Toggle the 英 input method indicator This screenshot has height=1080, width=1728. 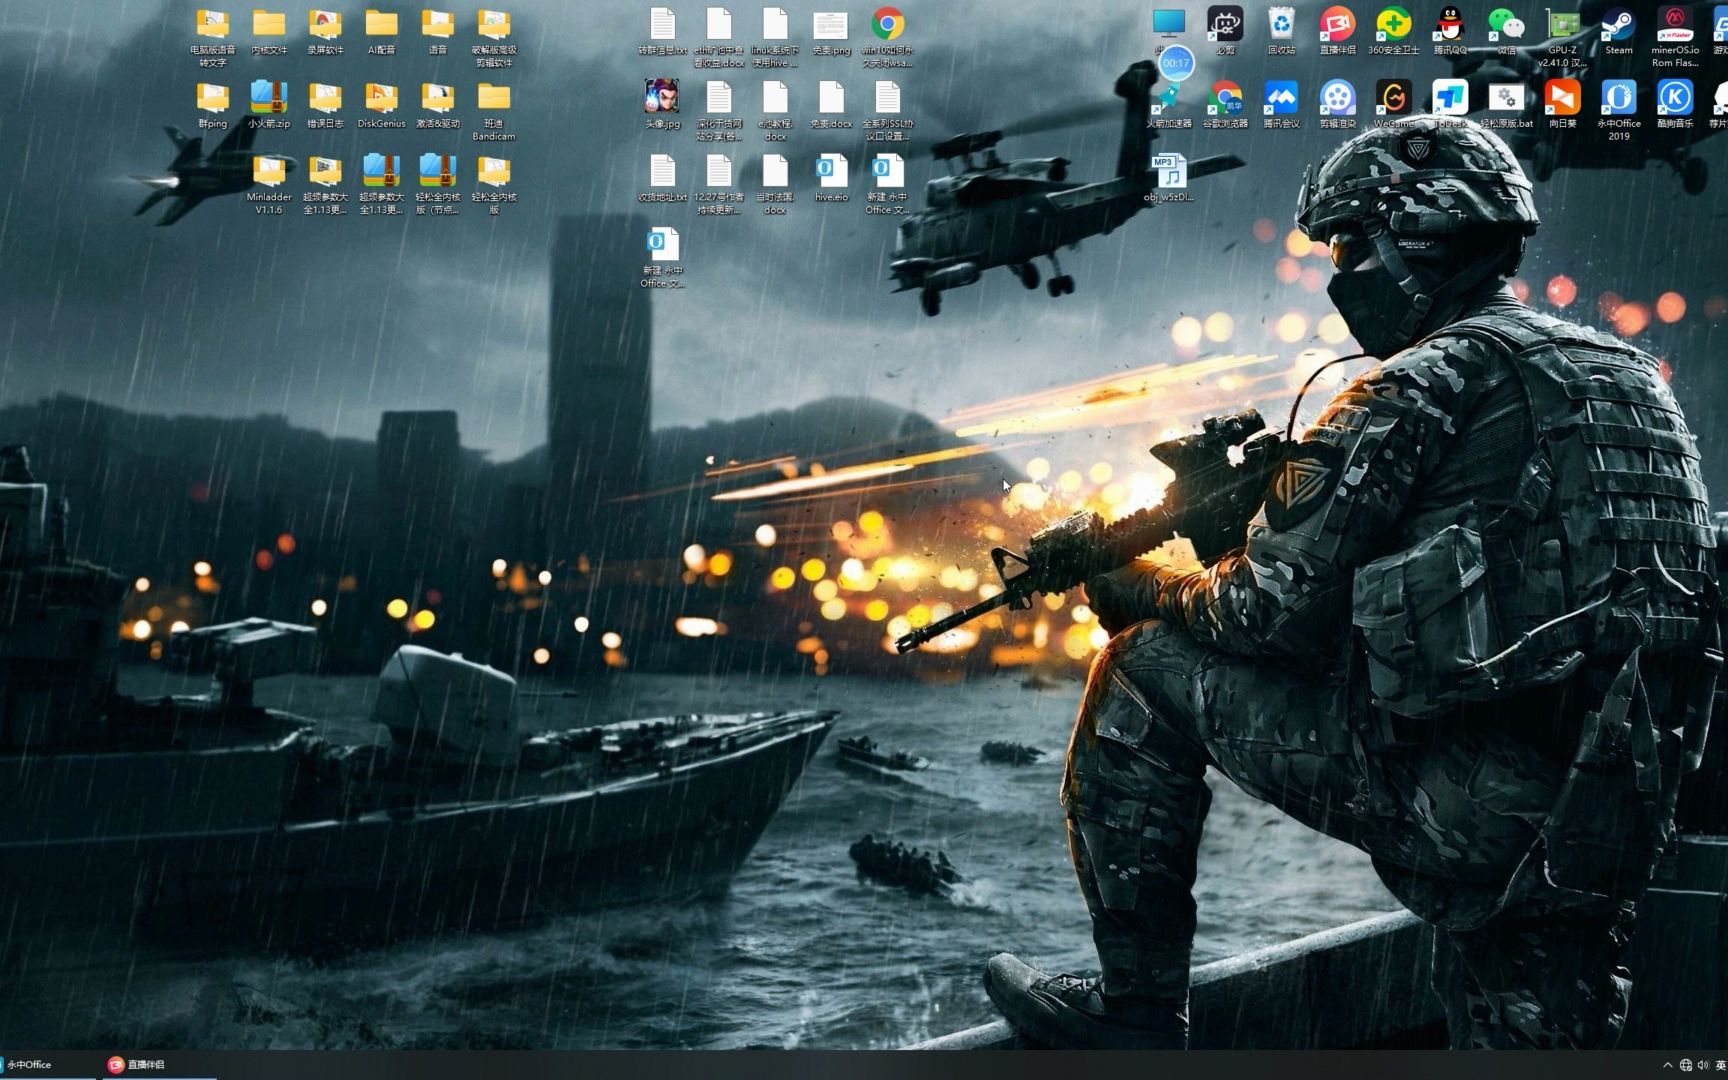coord(1720,1065)
